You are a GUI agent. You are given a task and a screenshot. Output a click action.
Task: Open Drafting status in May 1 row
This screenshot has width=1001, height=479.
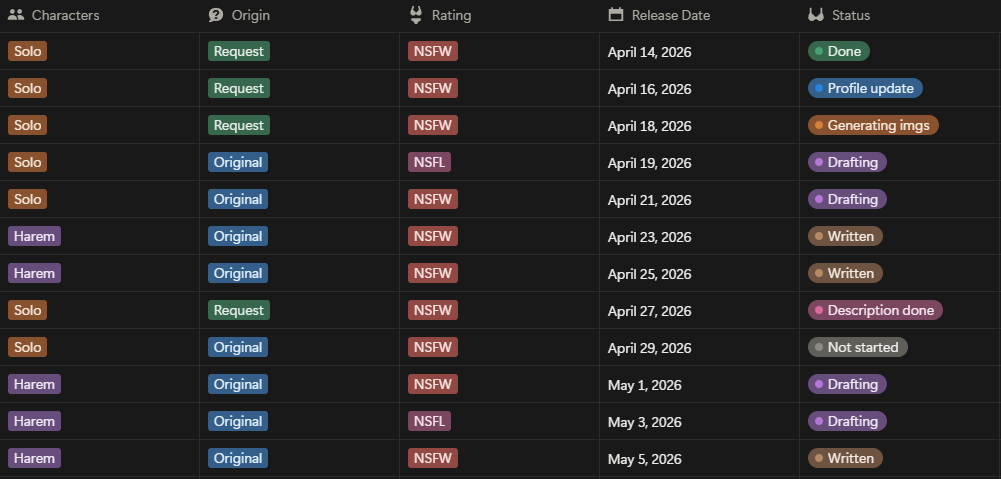click(847, 384)
